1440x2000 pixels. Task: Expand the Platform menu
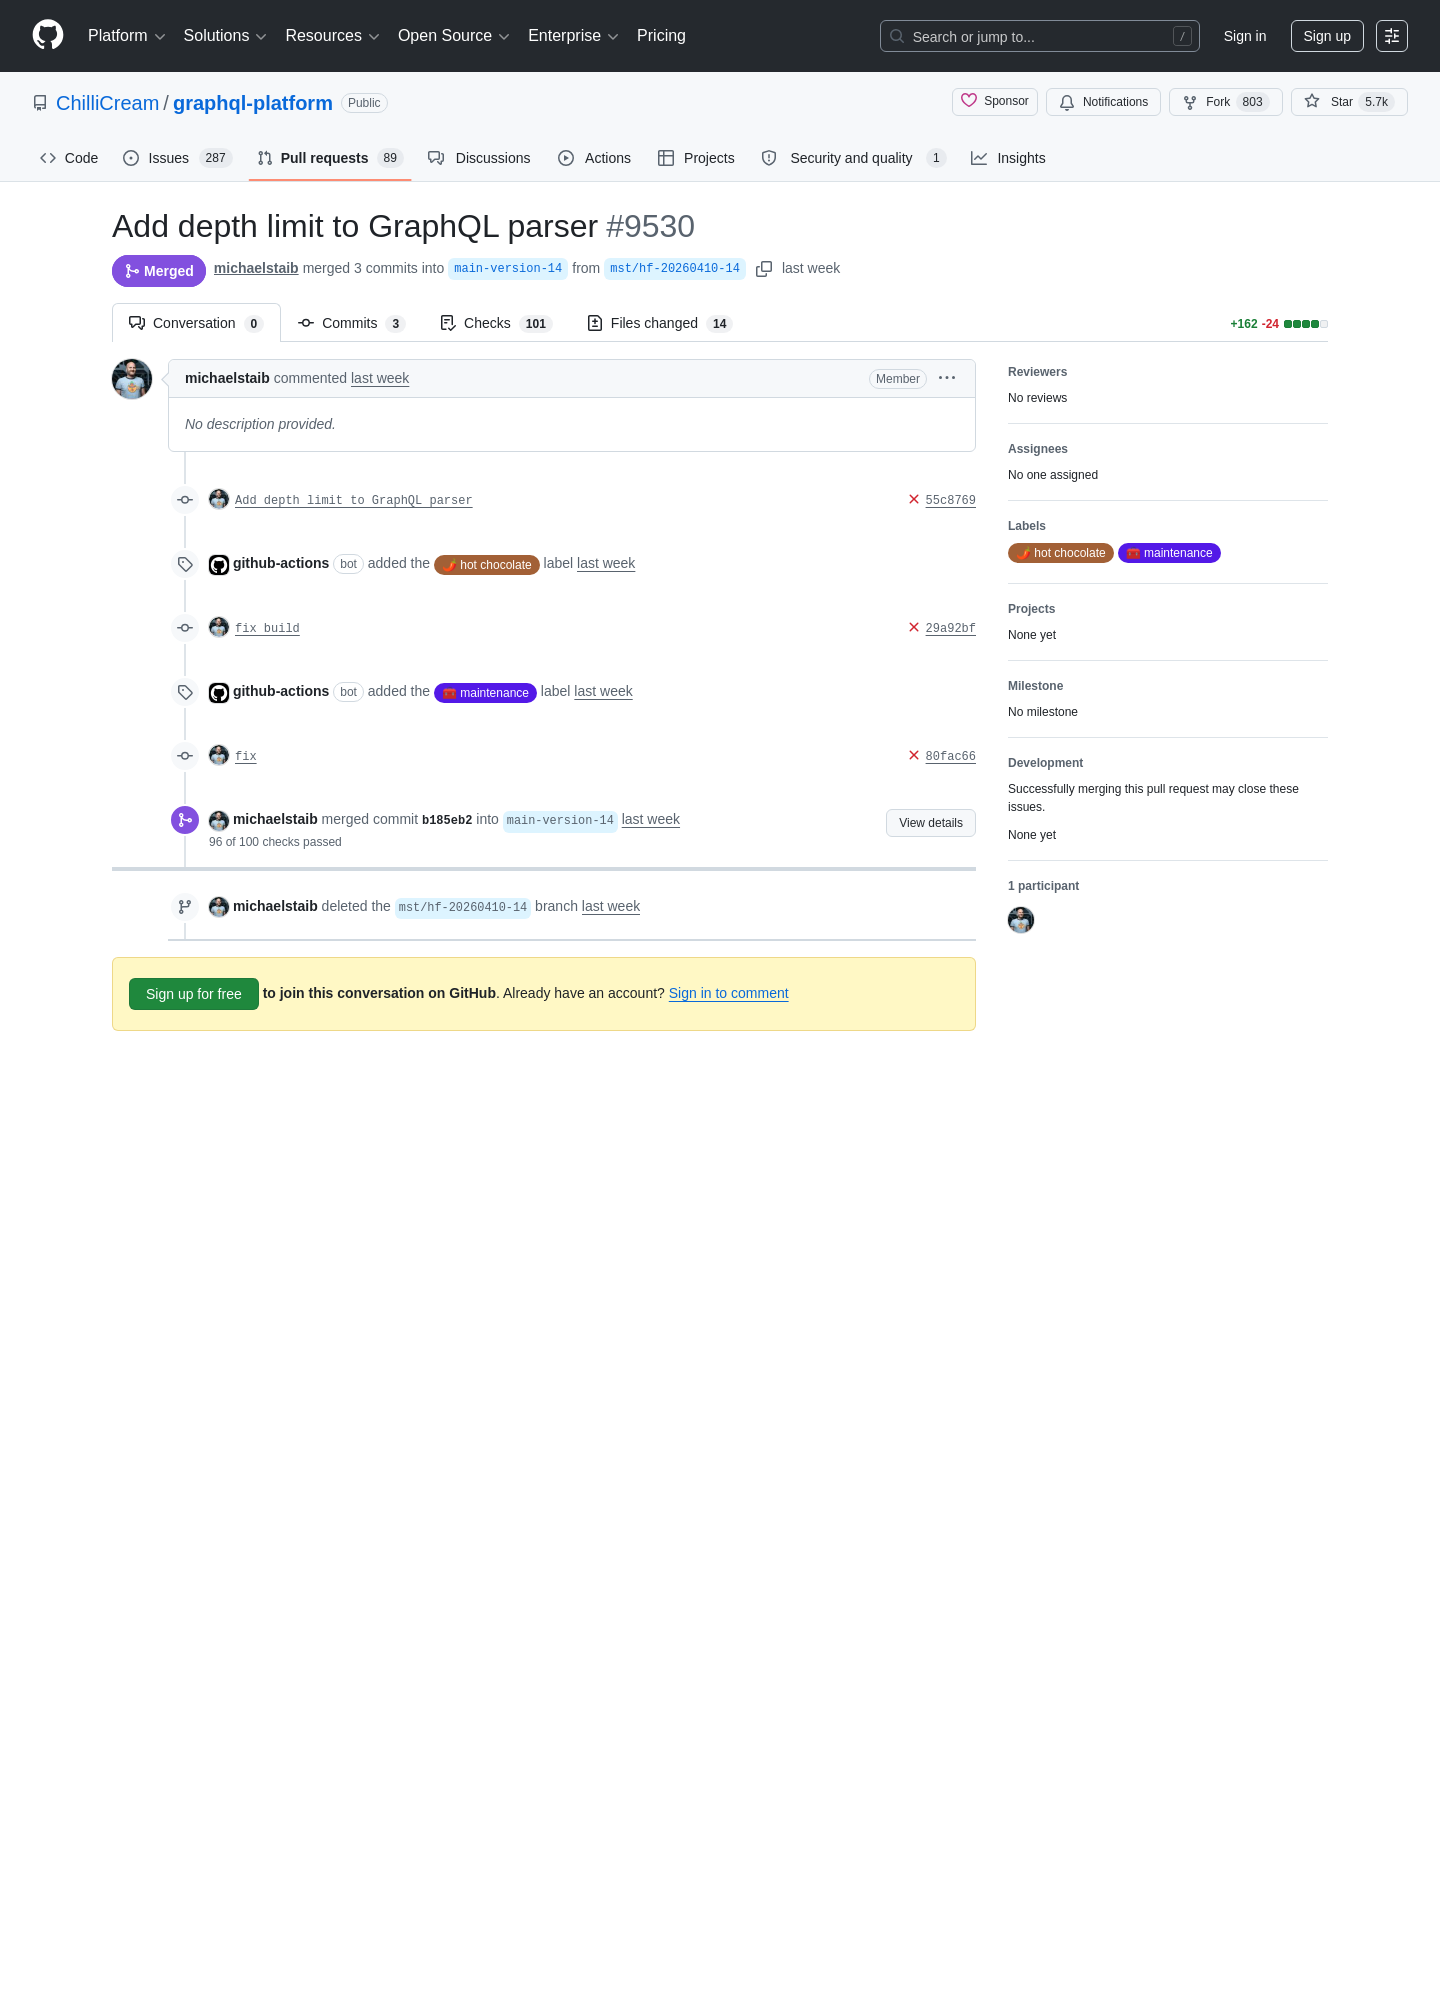126,36
